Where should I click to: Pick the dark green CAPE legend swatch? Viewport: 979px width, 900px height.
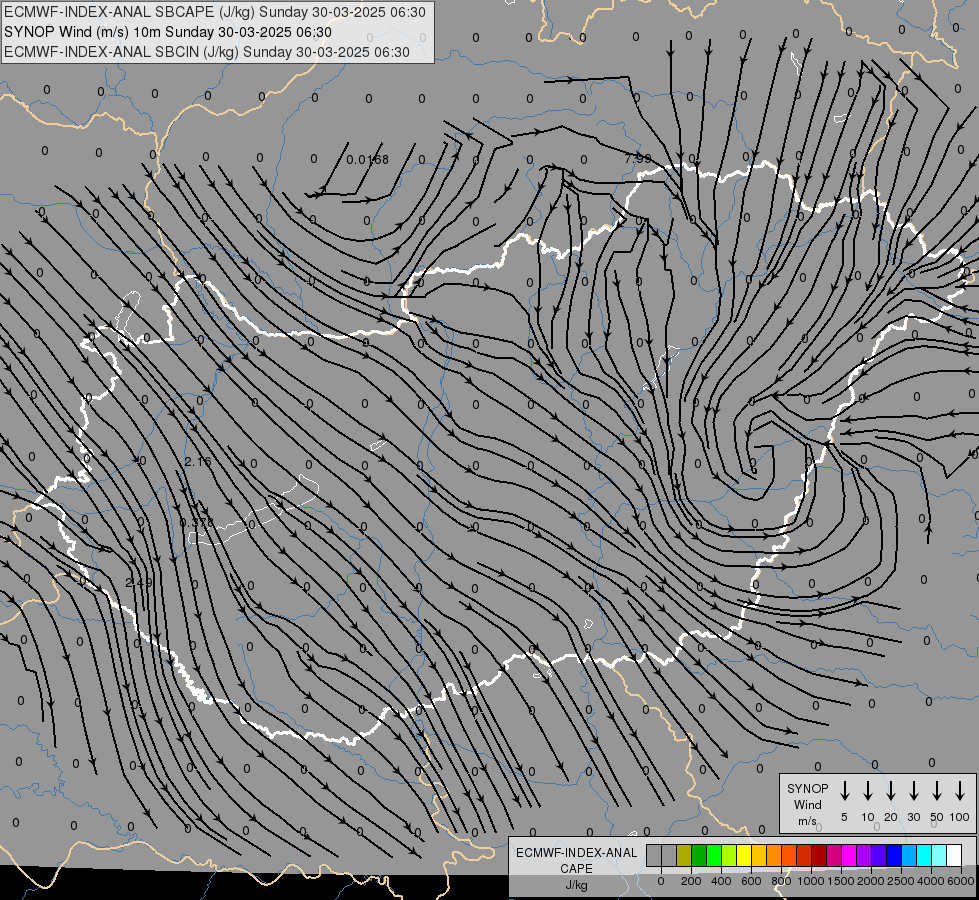pyautogui.click(x=699, y=855)
